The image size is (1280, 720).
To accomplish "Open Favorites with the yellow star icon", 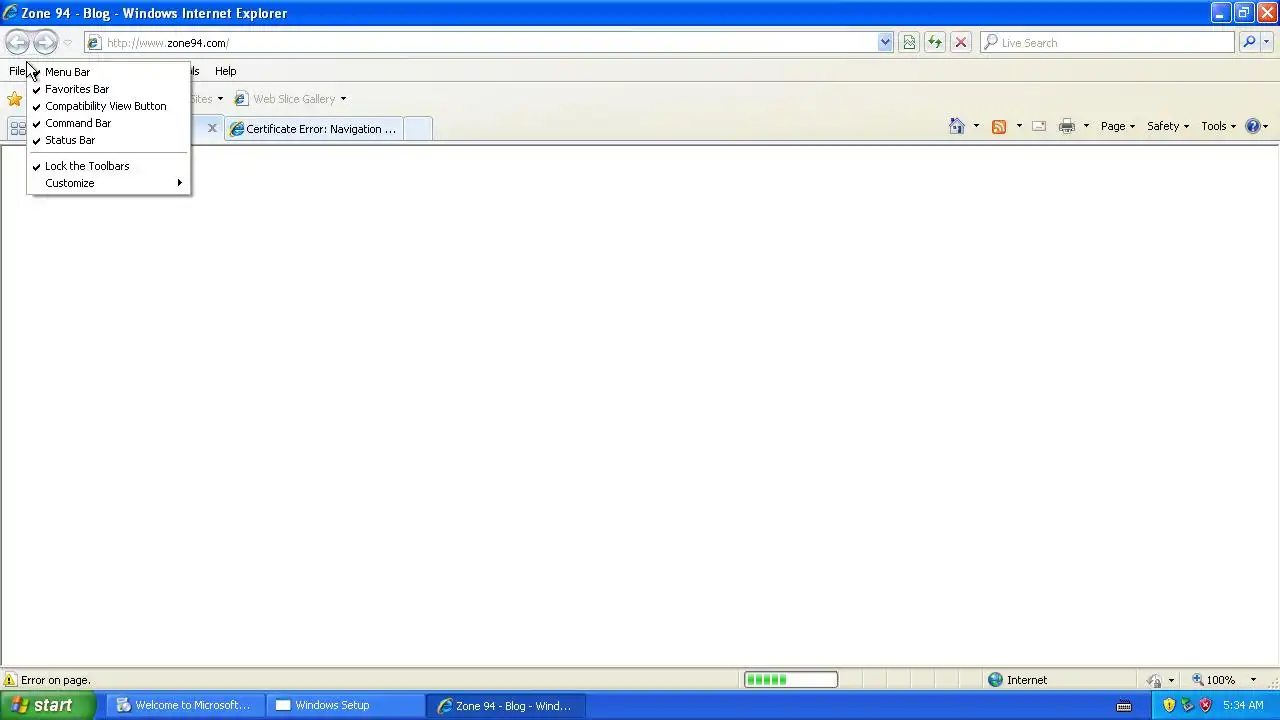I will (14, 99).
